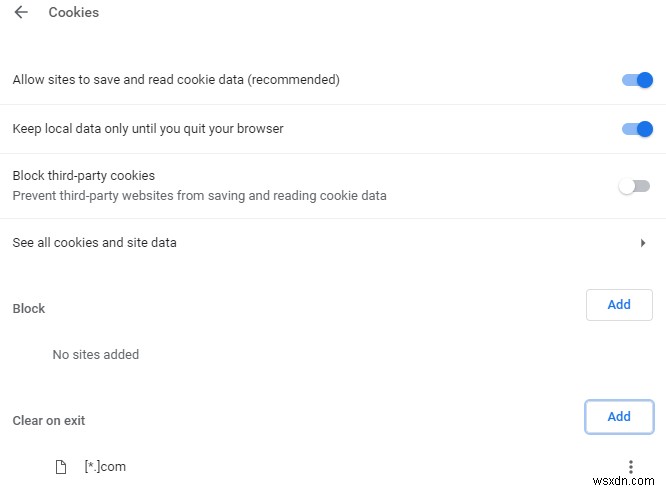Disable the keep local data until quit switch

[x=636, y=129]
